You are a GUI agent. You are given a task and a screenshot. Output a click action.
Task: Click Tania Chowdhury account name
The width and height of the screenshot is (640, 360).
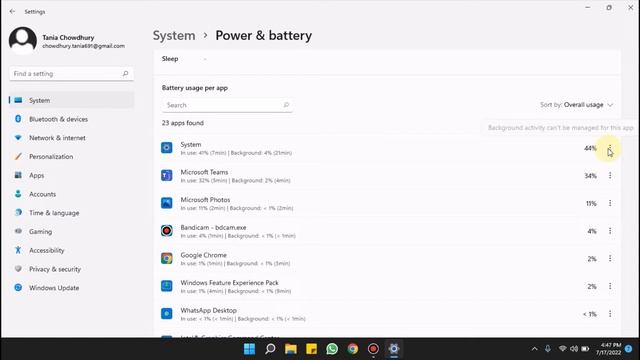point(68,37)
